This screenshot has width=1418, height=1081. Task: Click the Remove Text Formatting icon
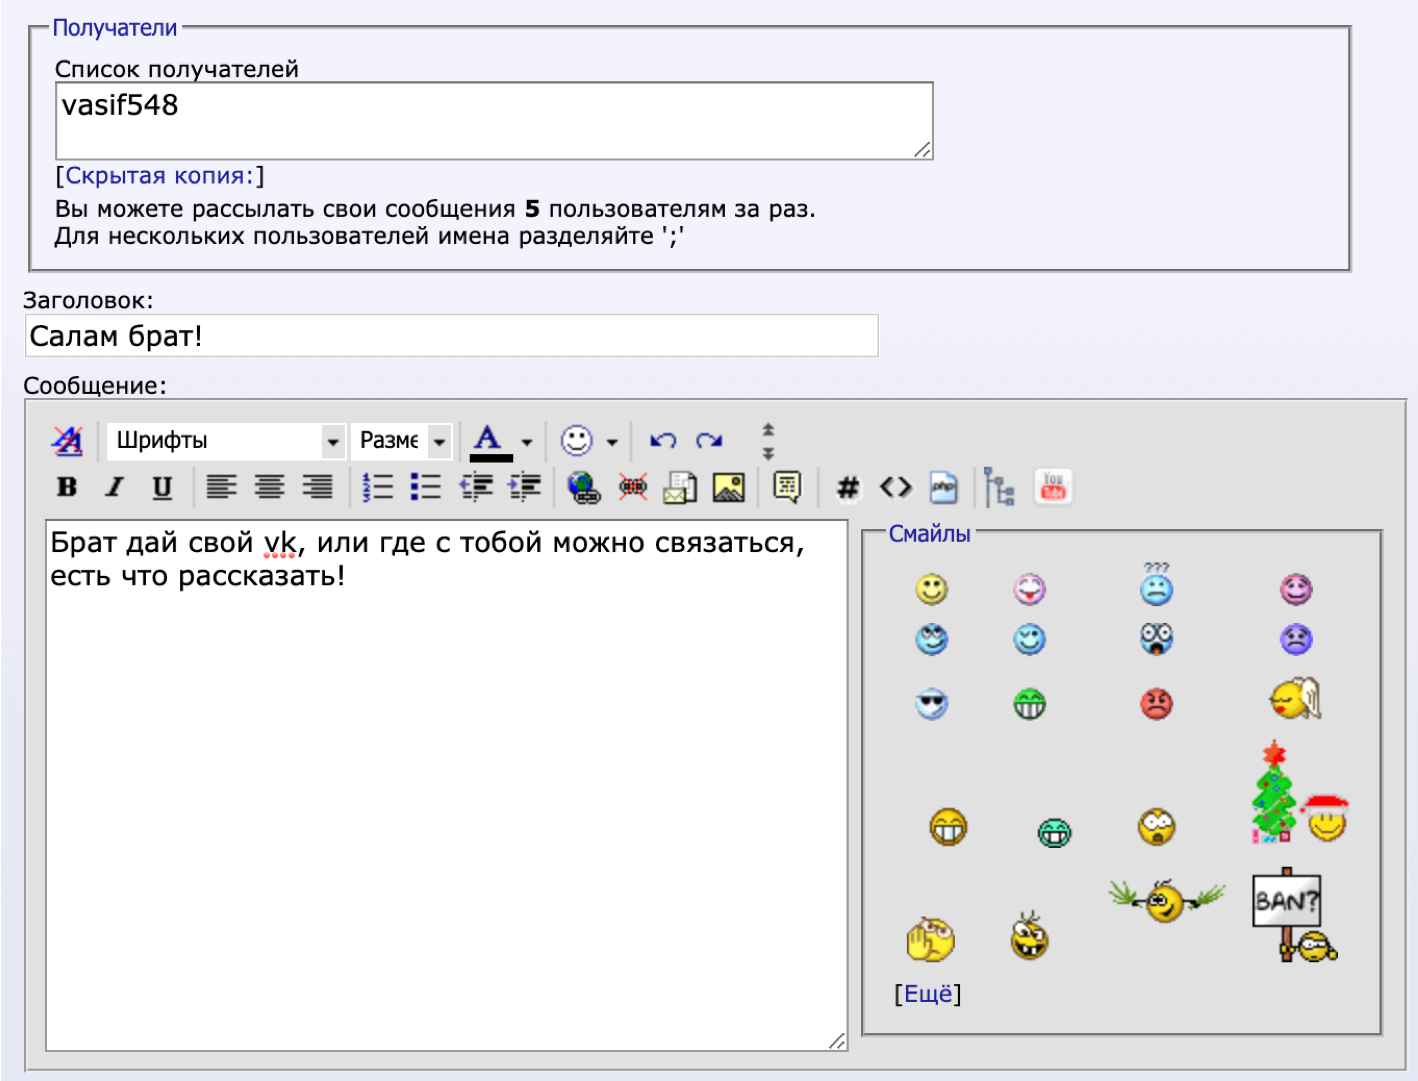click(67, 440)
